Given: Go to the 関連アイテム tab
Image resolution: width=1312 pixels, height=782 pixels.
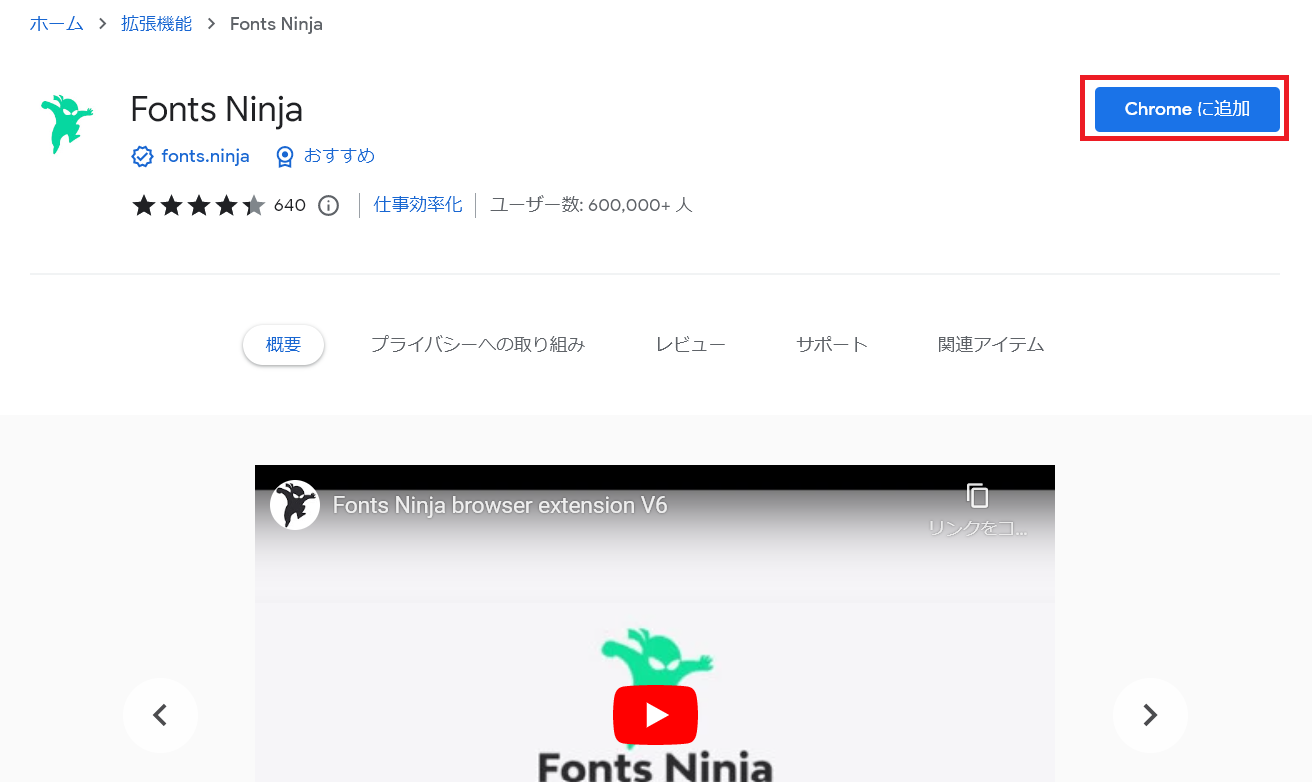Looking at the screenshot, I should (991, 344).
